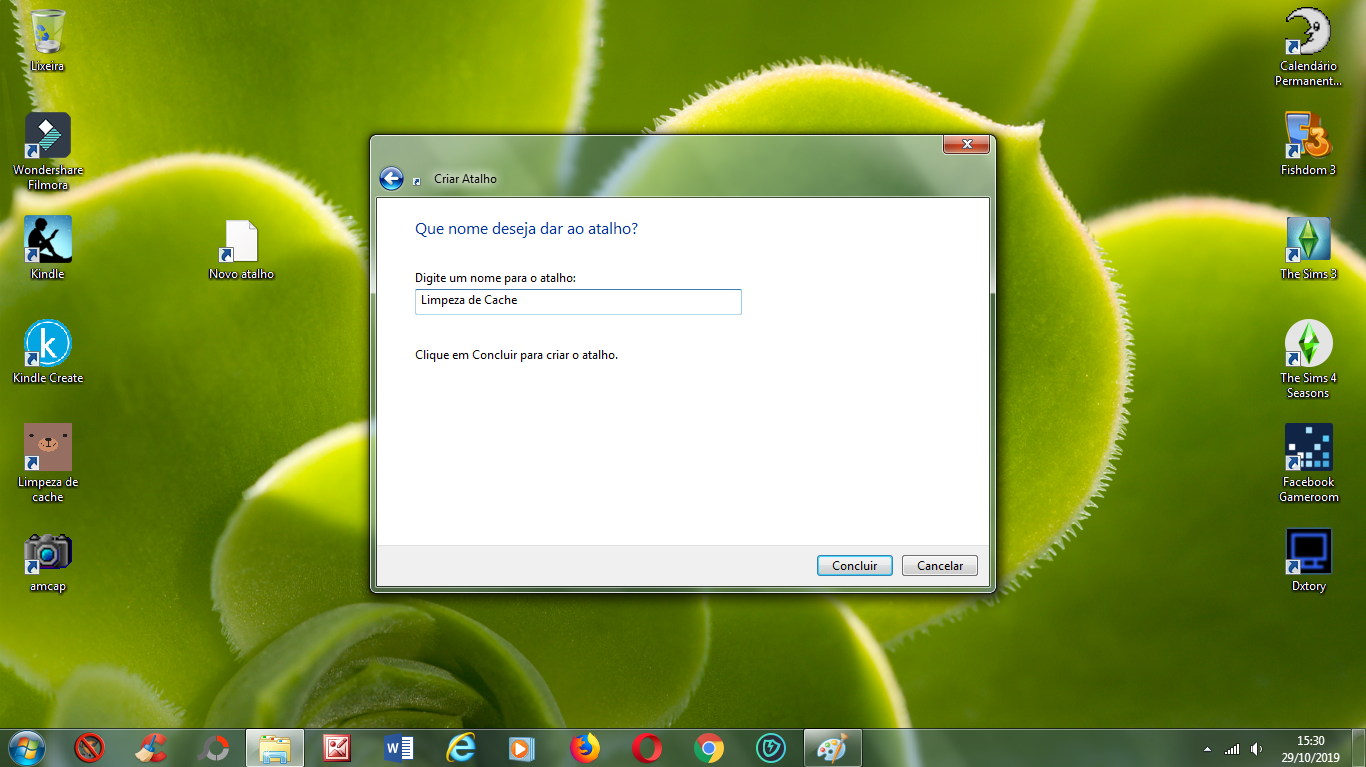
Task: Launch CCleaner from the taskbar
Action: (x=151, y=747)
